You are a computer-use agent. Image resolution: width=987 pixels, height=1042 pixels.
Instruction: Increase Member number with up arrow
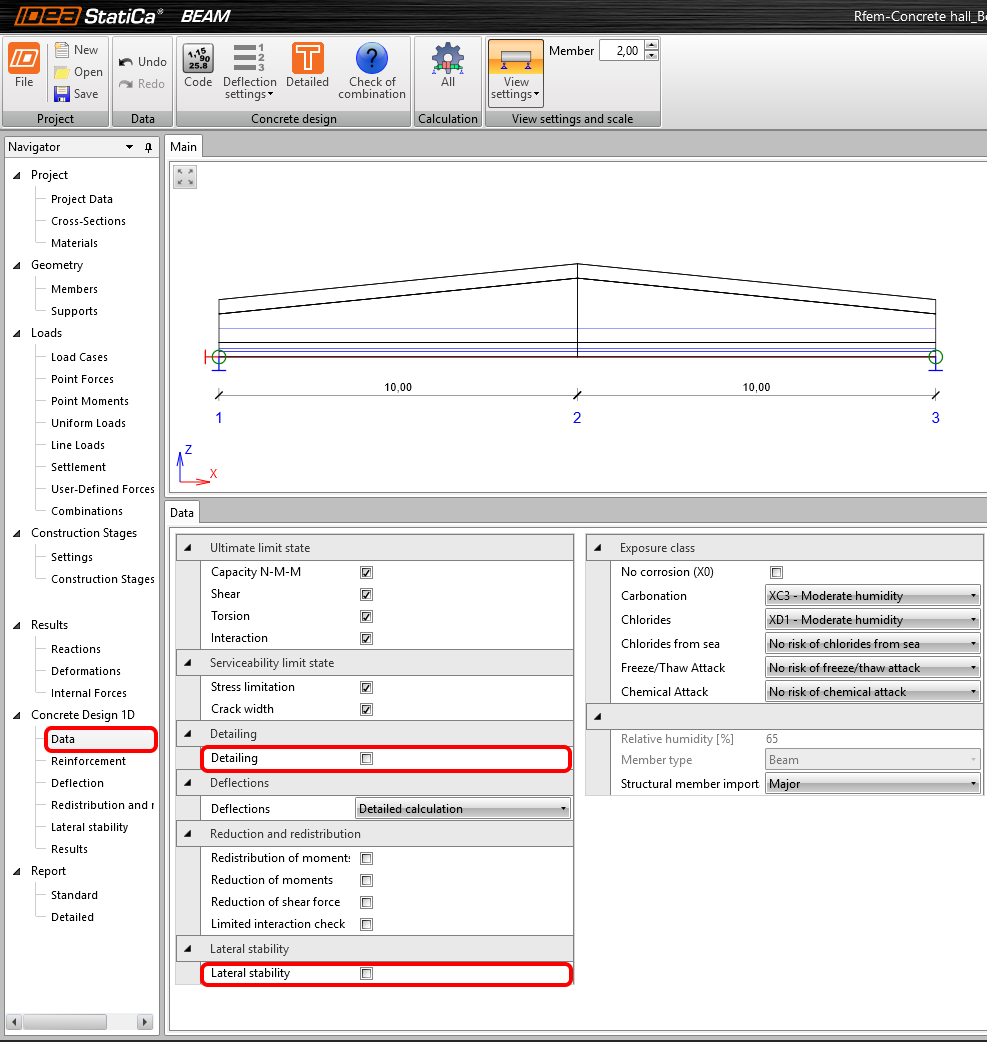point(652,45)
